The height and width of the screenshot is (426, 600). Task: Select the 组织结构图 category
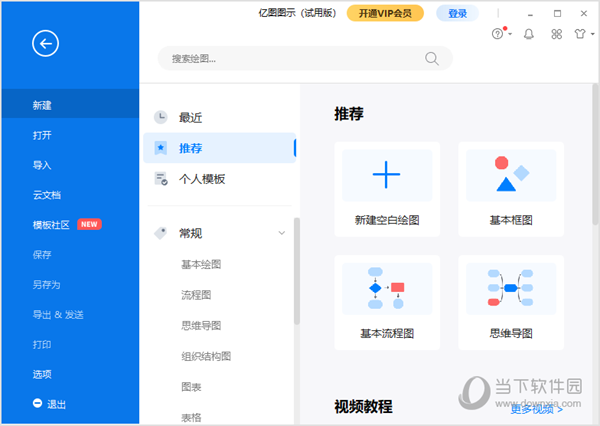pos(206,356)
